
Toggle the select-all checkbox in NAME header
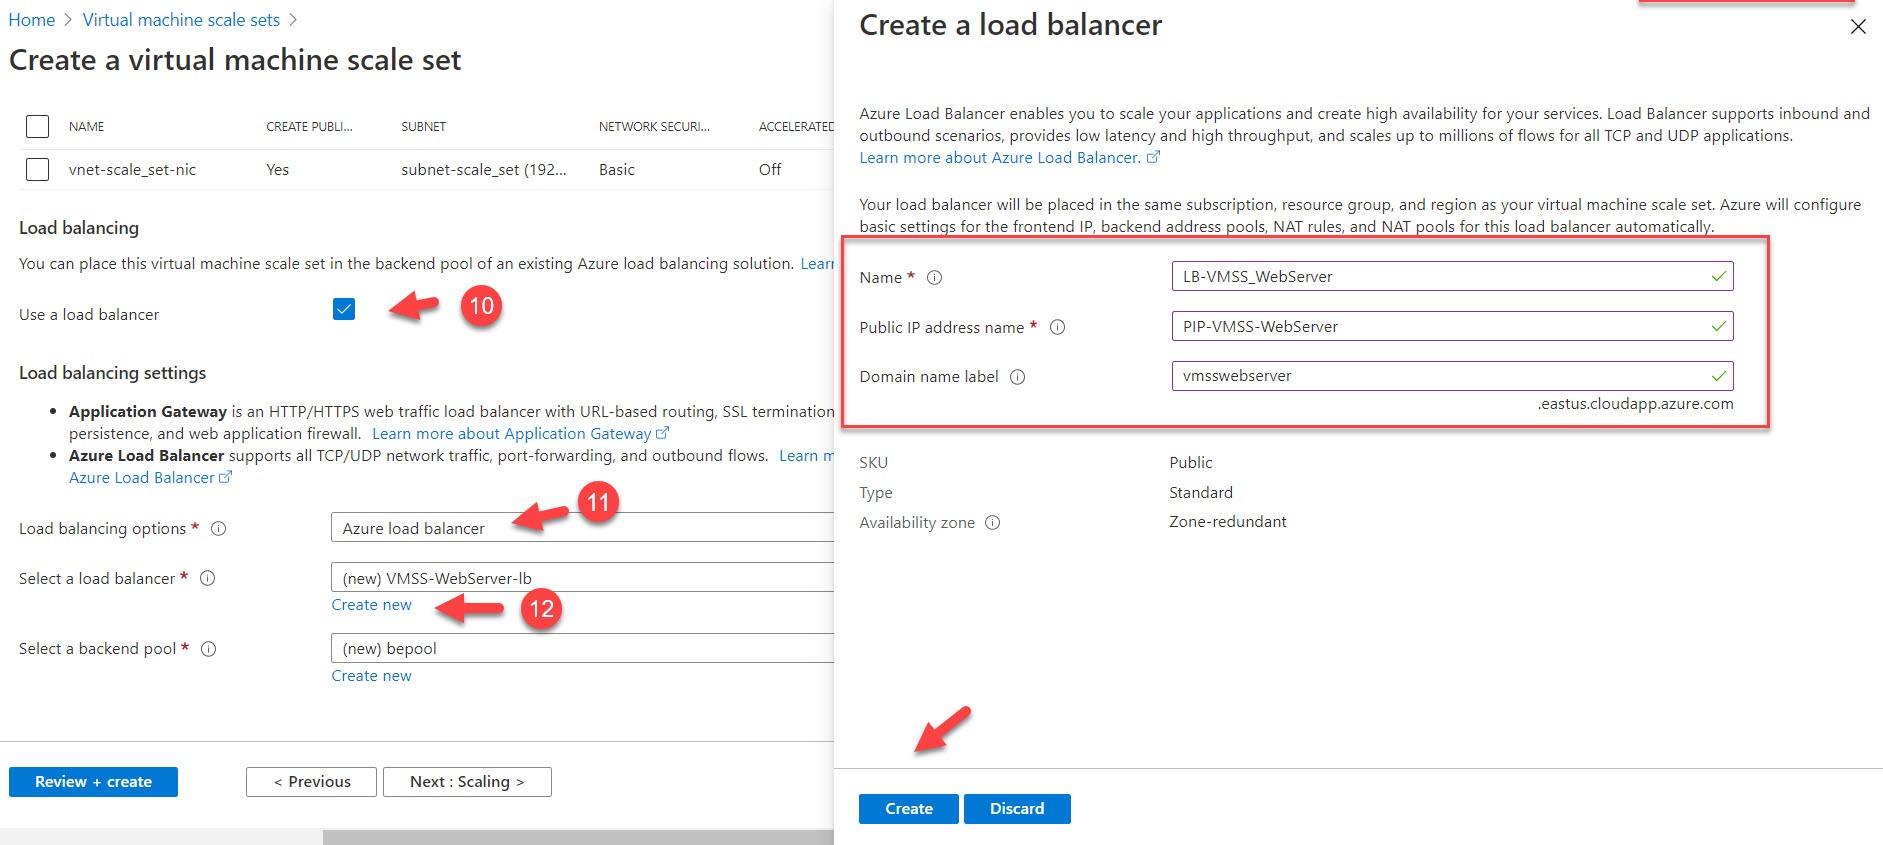click(x=37, y=127)
